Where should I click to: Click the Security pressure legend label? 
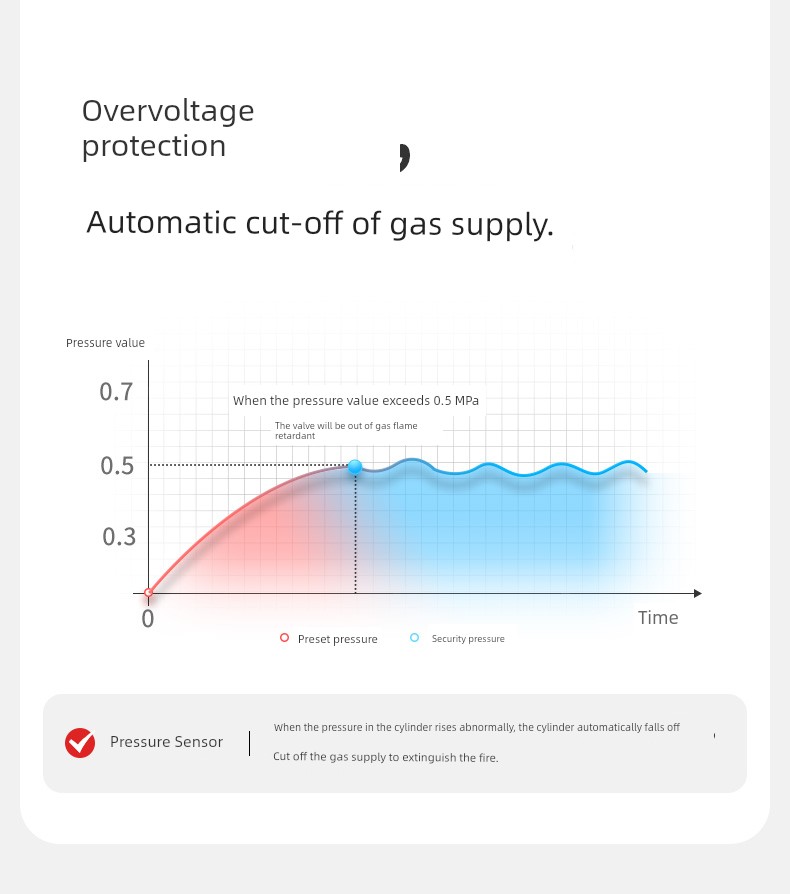[x=468, y=639]
